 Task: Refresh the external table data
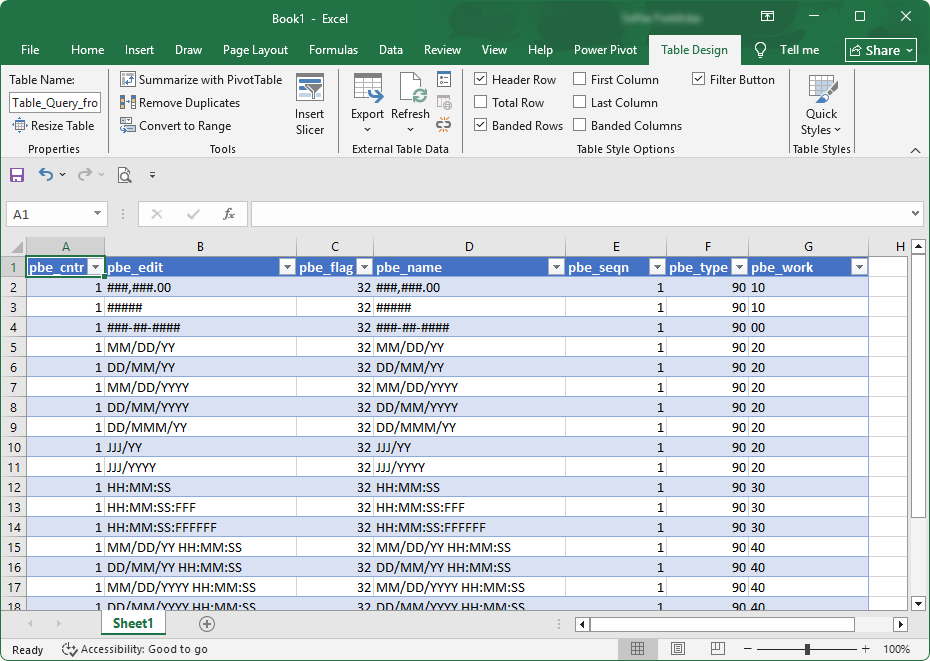pos(410,100)
